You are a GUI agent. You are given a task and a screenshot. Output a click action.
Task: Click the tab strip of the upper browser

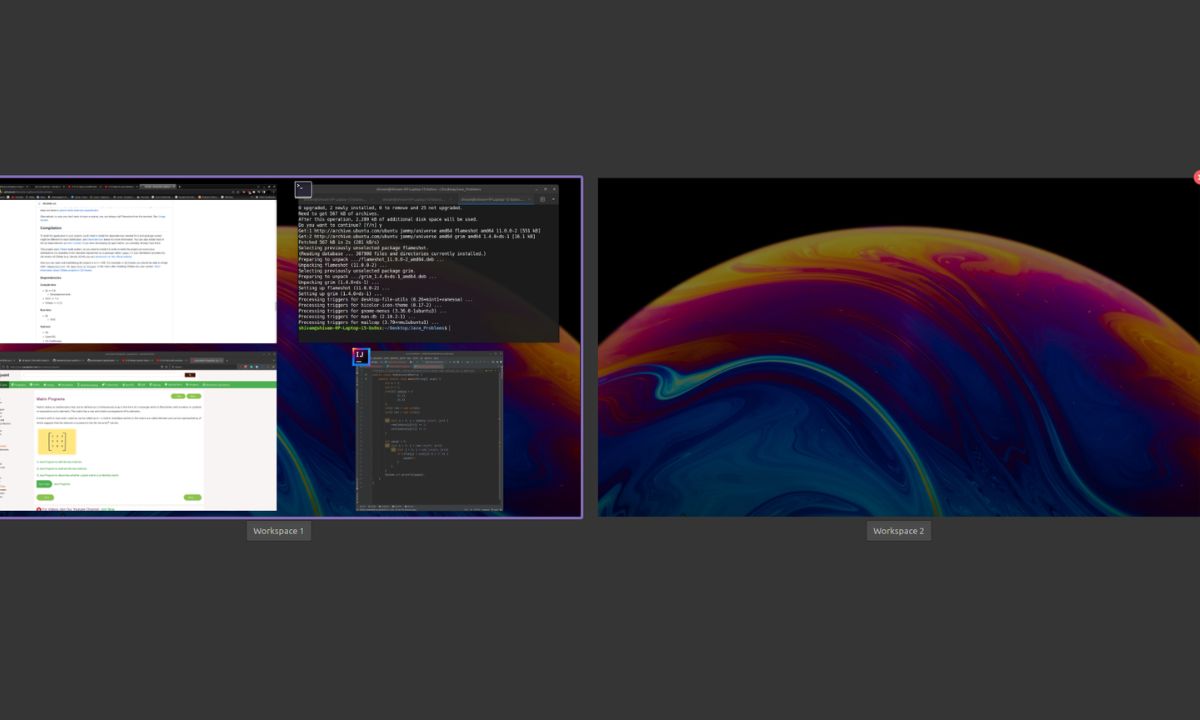pyautogui.click(x=100, y=186)
